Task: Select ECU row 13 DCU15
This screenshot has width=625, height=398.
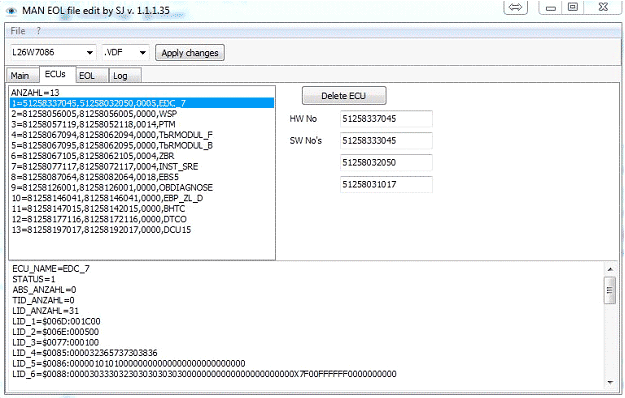Action: coord(142,230)
